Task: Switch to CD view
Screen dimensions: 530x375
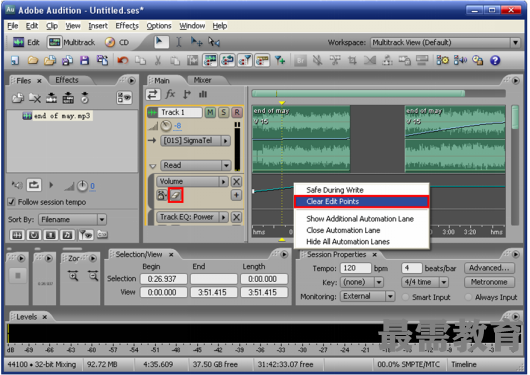Action: tap(117, 42)
